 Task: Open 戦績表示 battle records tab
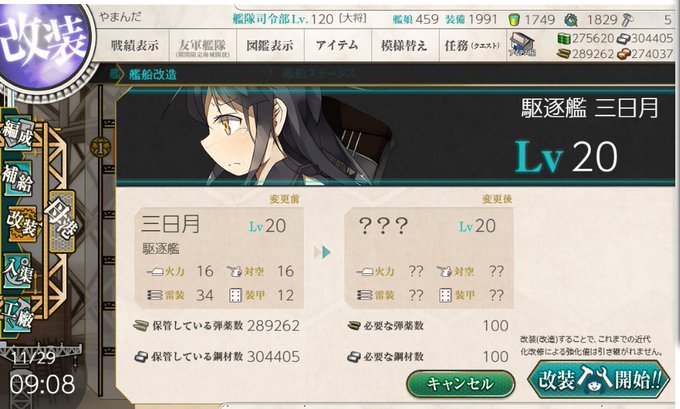click(x=134, y=45)
